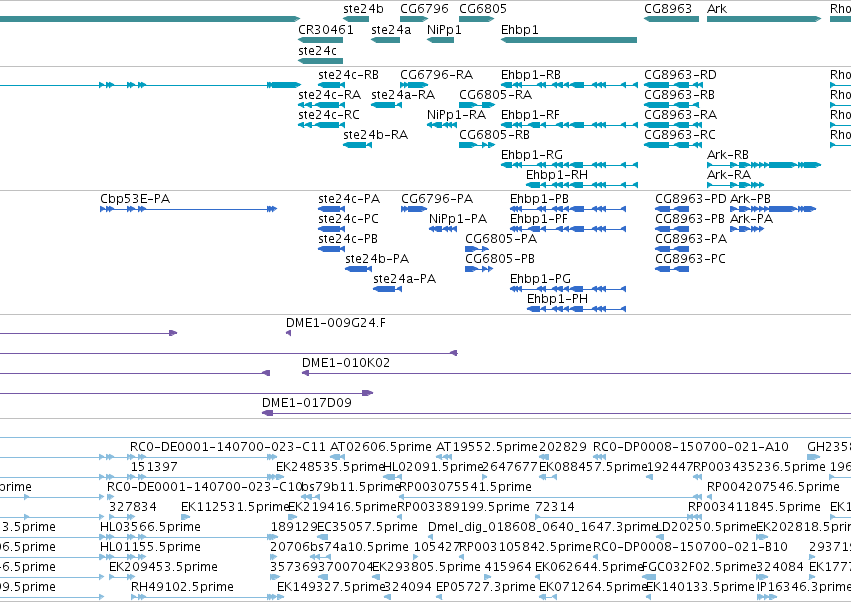
Task: Click transcript CG6805-RB label
Action: pyautogui.click(x=494, y=135)
